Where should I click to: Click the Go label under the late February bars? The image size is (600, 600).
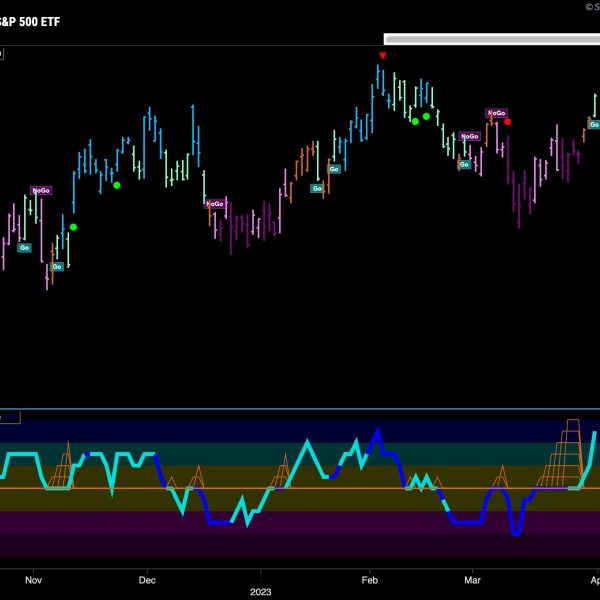[464, 165]
